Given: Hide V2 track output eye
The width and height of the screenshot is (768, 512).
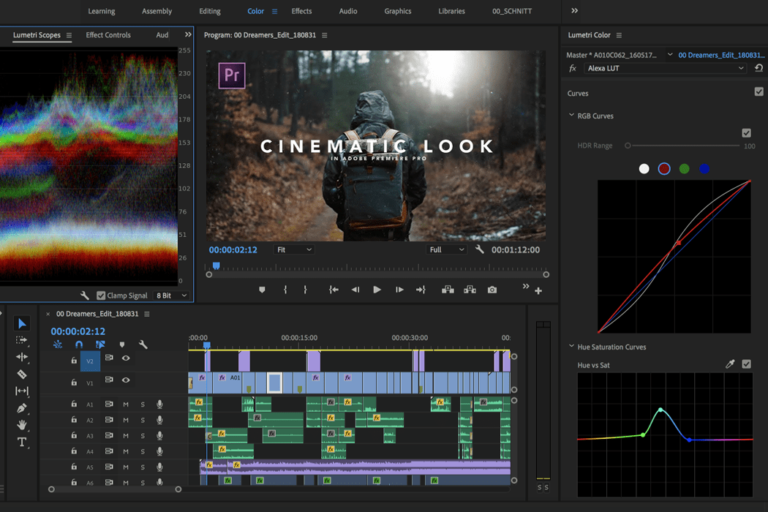Looking at the screenshot, I should [126, 358].
